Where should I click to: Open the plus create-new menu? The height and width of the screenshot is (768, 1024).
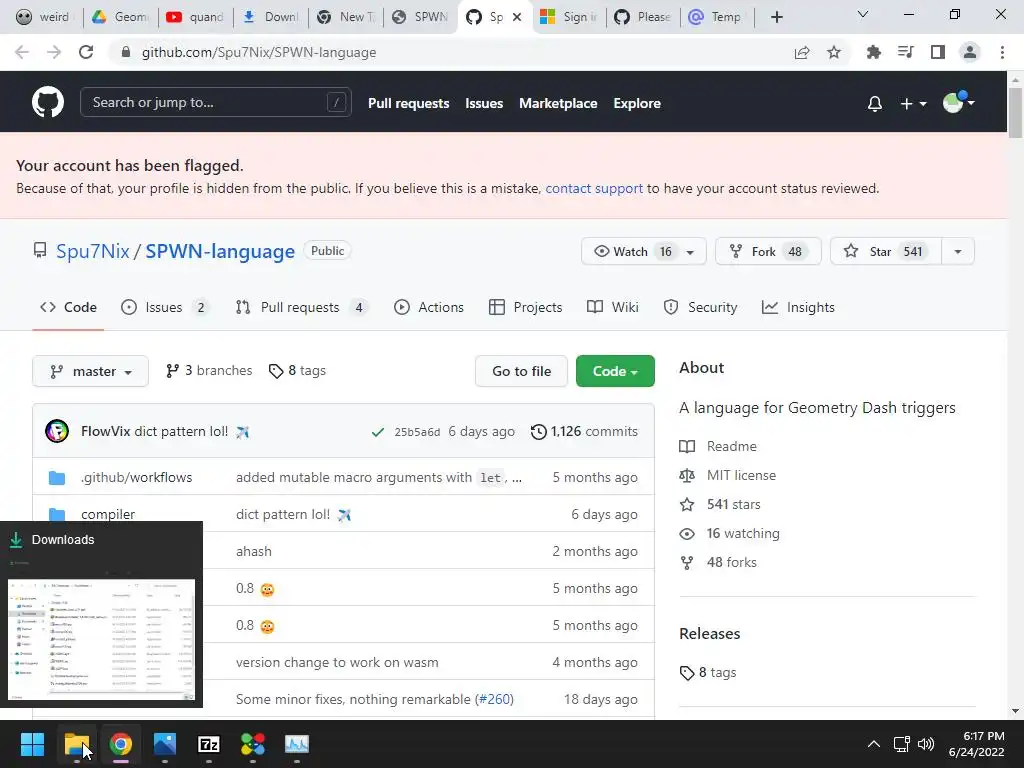pyautogui.click(x=913, y=103)
